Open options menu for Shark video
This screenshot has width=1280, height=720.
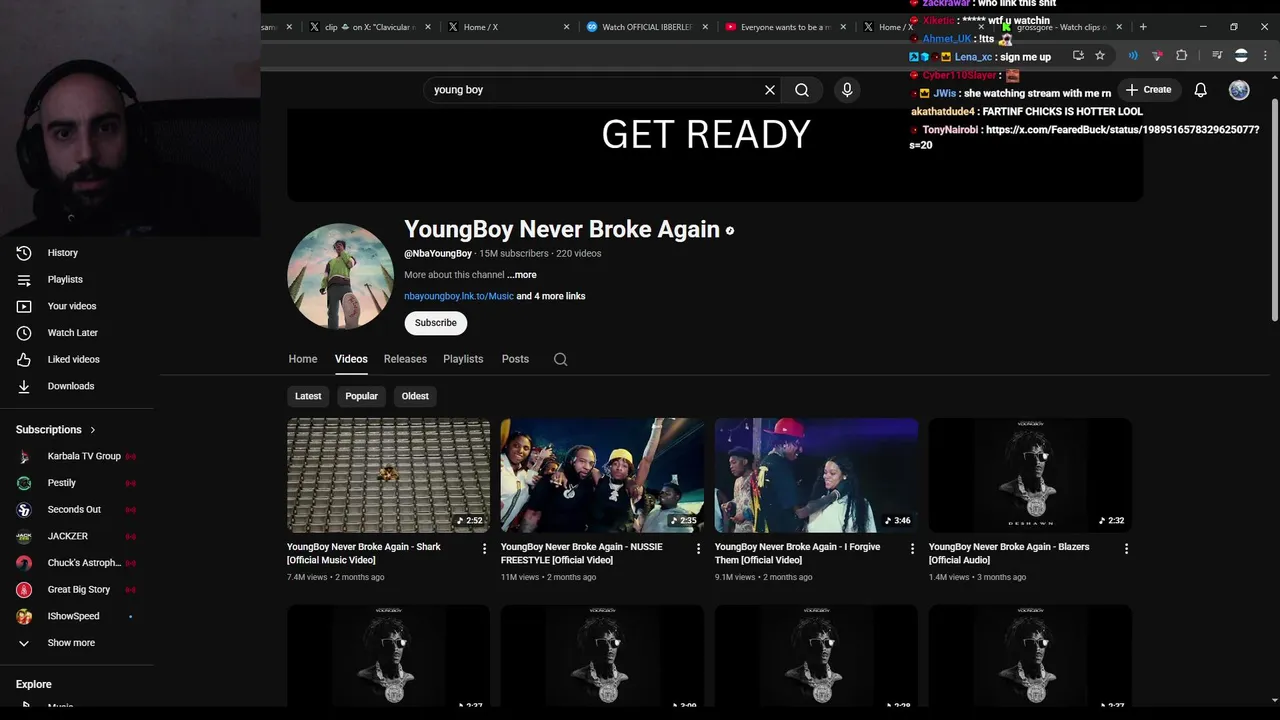point(485,549)
